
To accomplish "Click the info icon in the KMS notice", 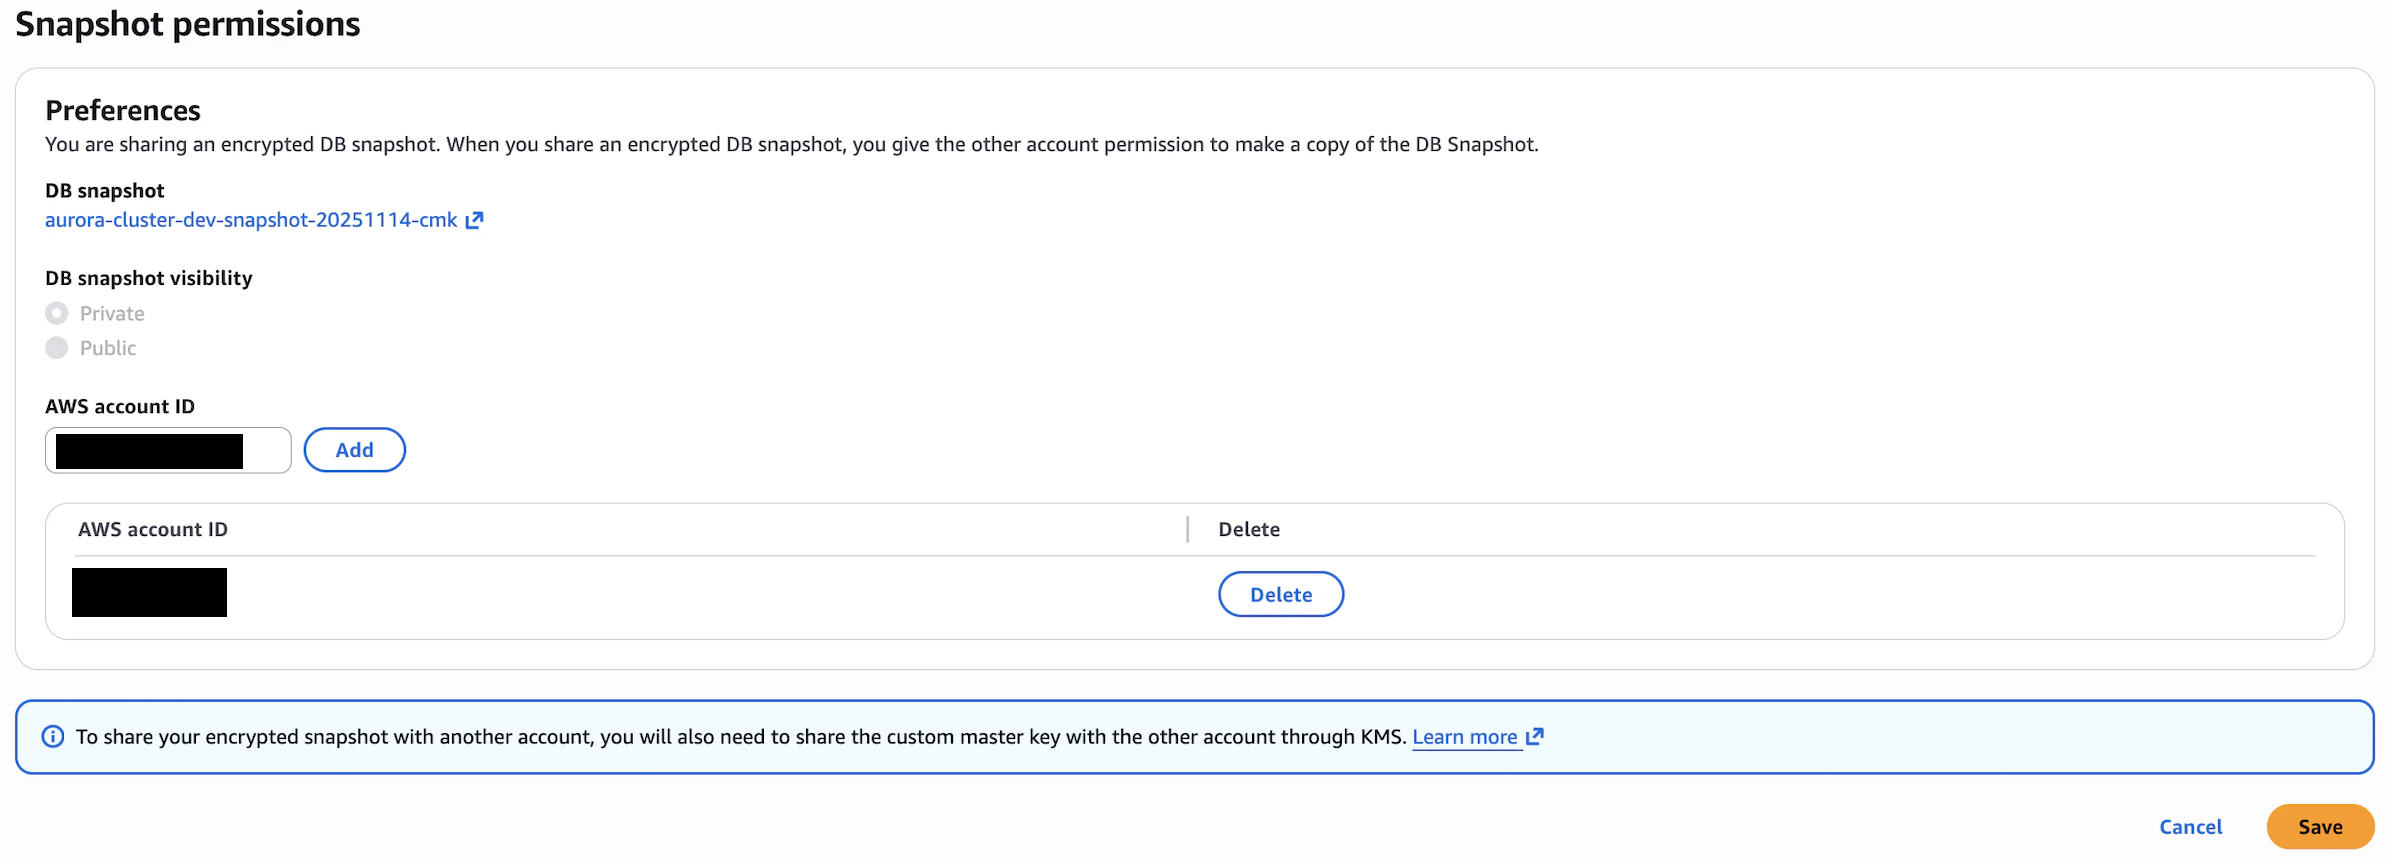I will (53, 737).
